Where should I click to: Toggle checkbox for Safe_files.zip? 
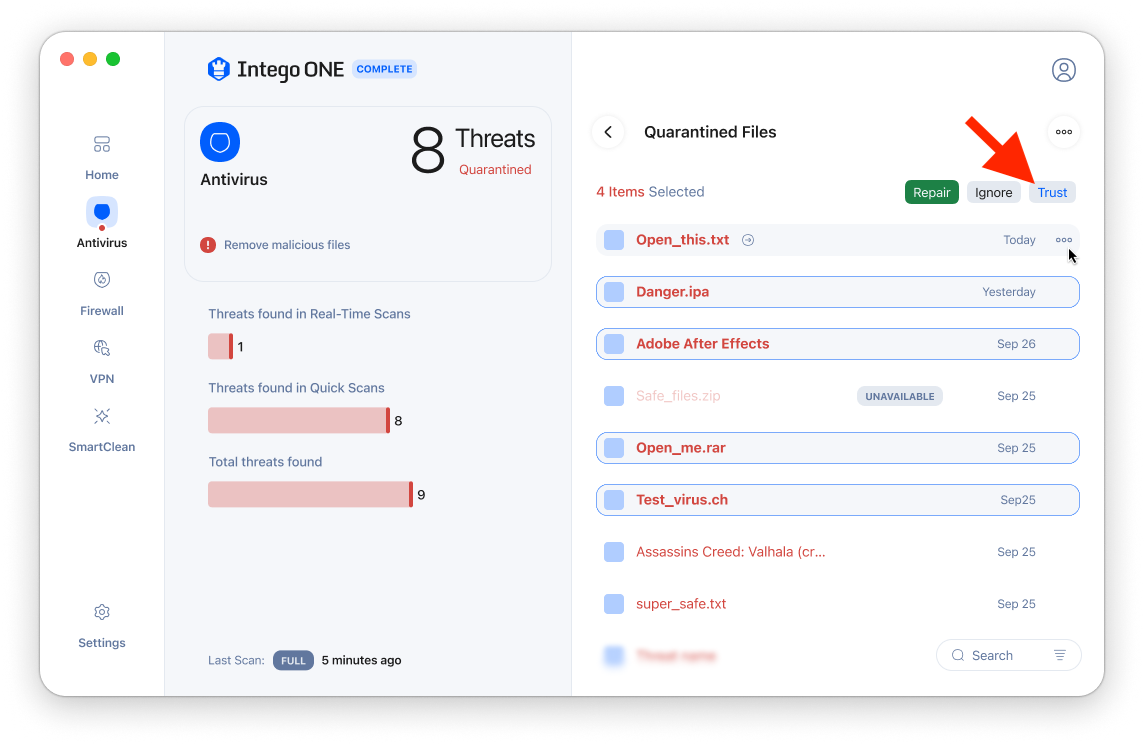click(x=614, y=396)
